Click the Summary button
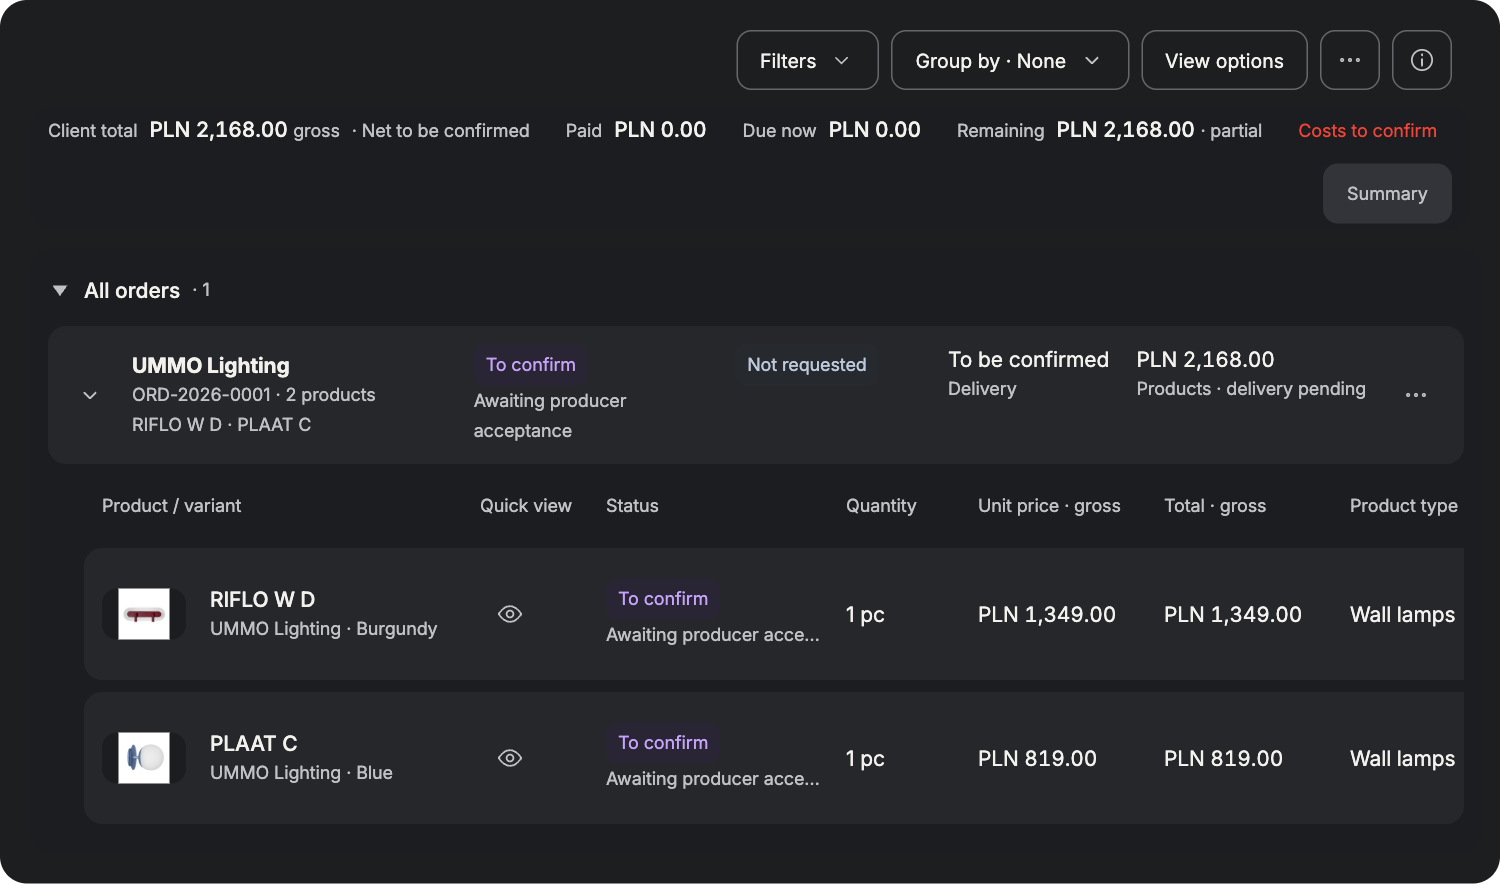Viewport: 1500px width, 884px height. click(x=1387, y=194)
